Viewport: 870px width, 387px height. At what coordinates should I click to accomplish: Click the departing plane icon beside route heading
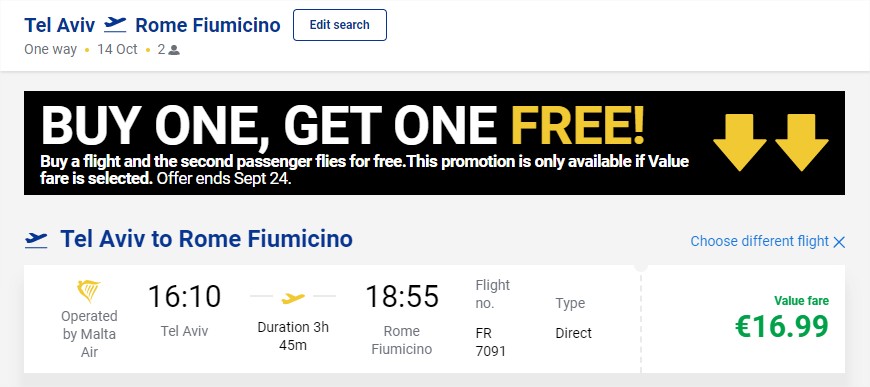[x=37, y=239]
